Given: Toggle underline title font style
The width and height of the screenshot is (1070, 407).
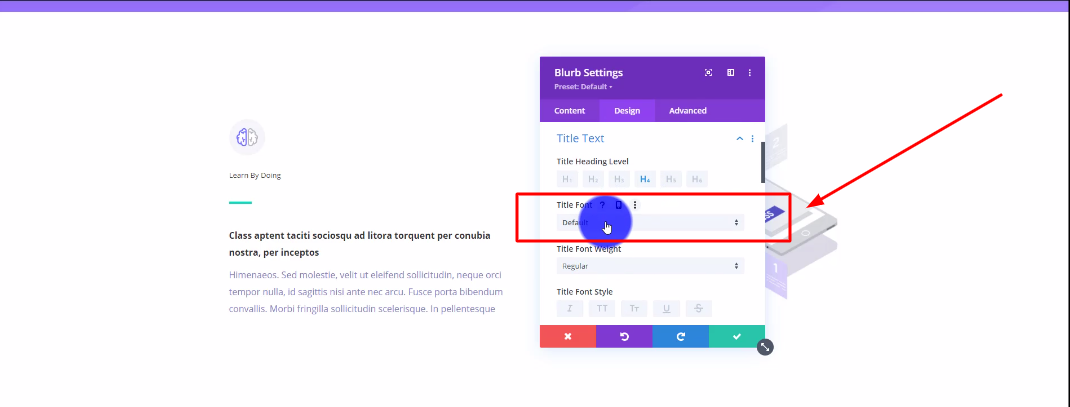Looking at the screenshot, I should coord(666,309).
